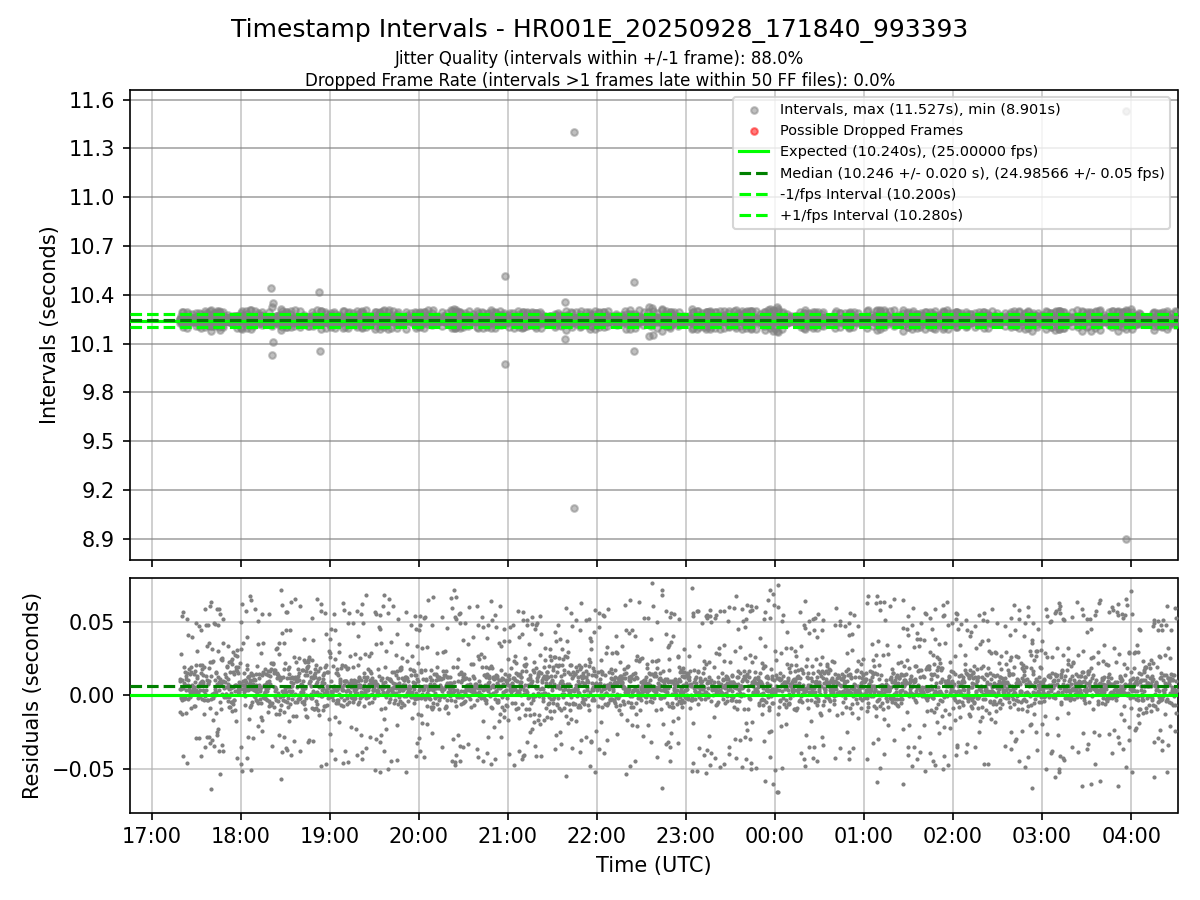Click the 11.6 y-axis tick label
1200x900 pixels.
[x=94, y=100]
